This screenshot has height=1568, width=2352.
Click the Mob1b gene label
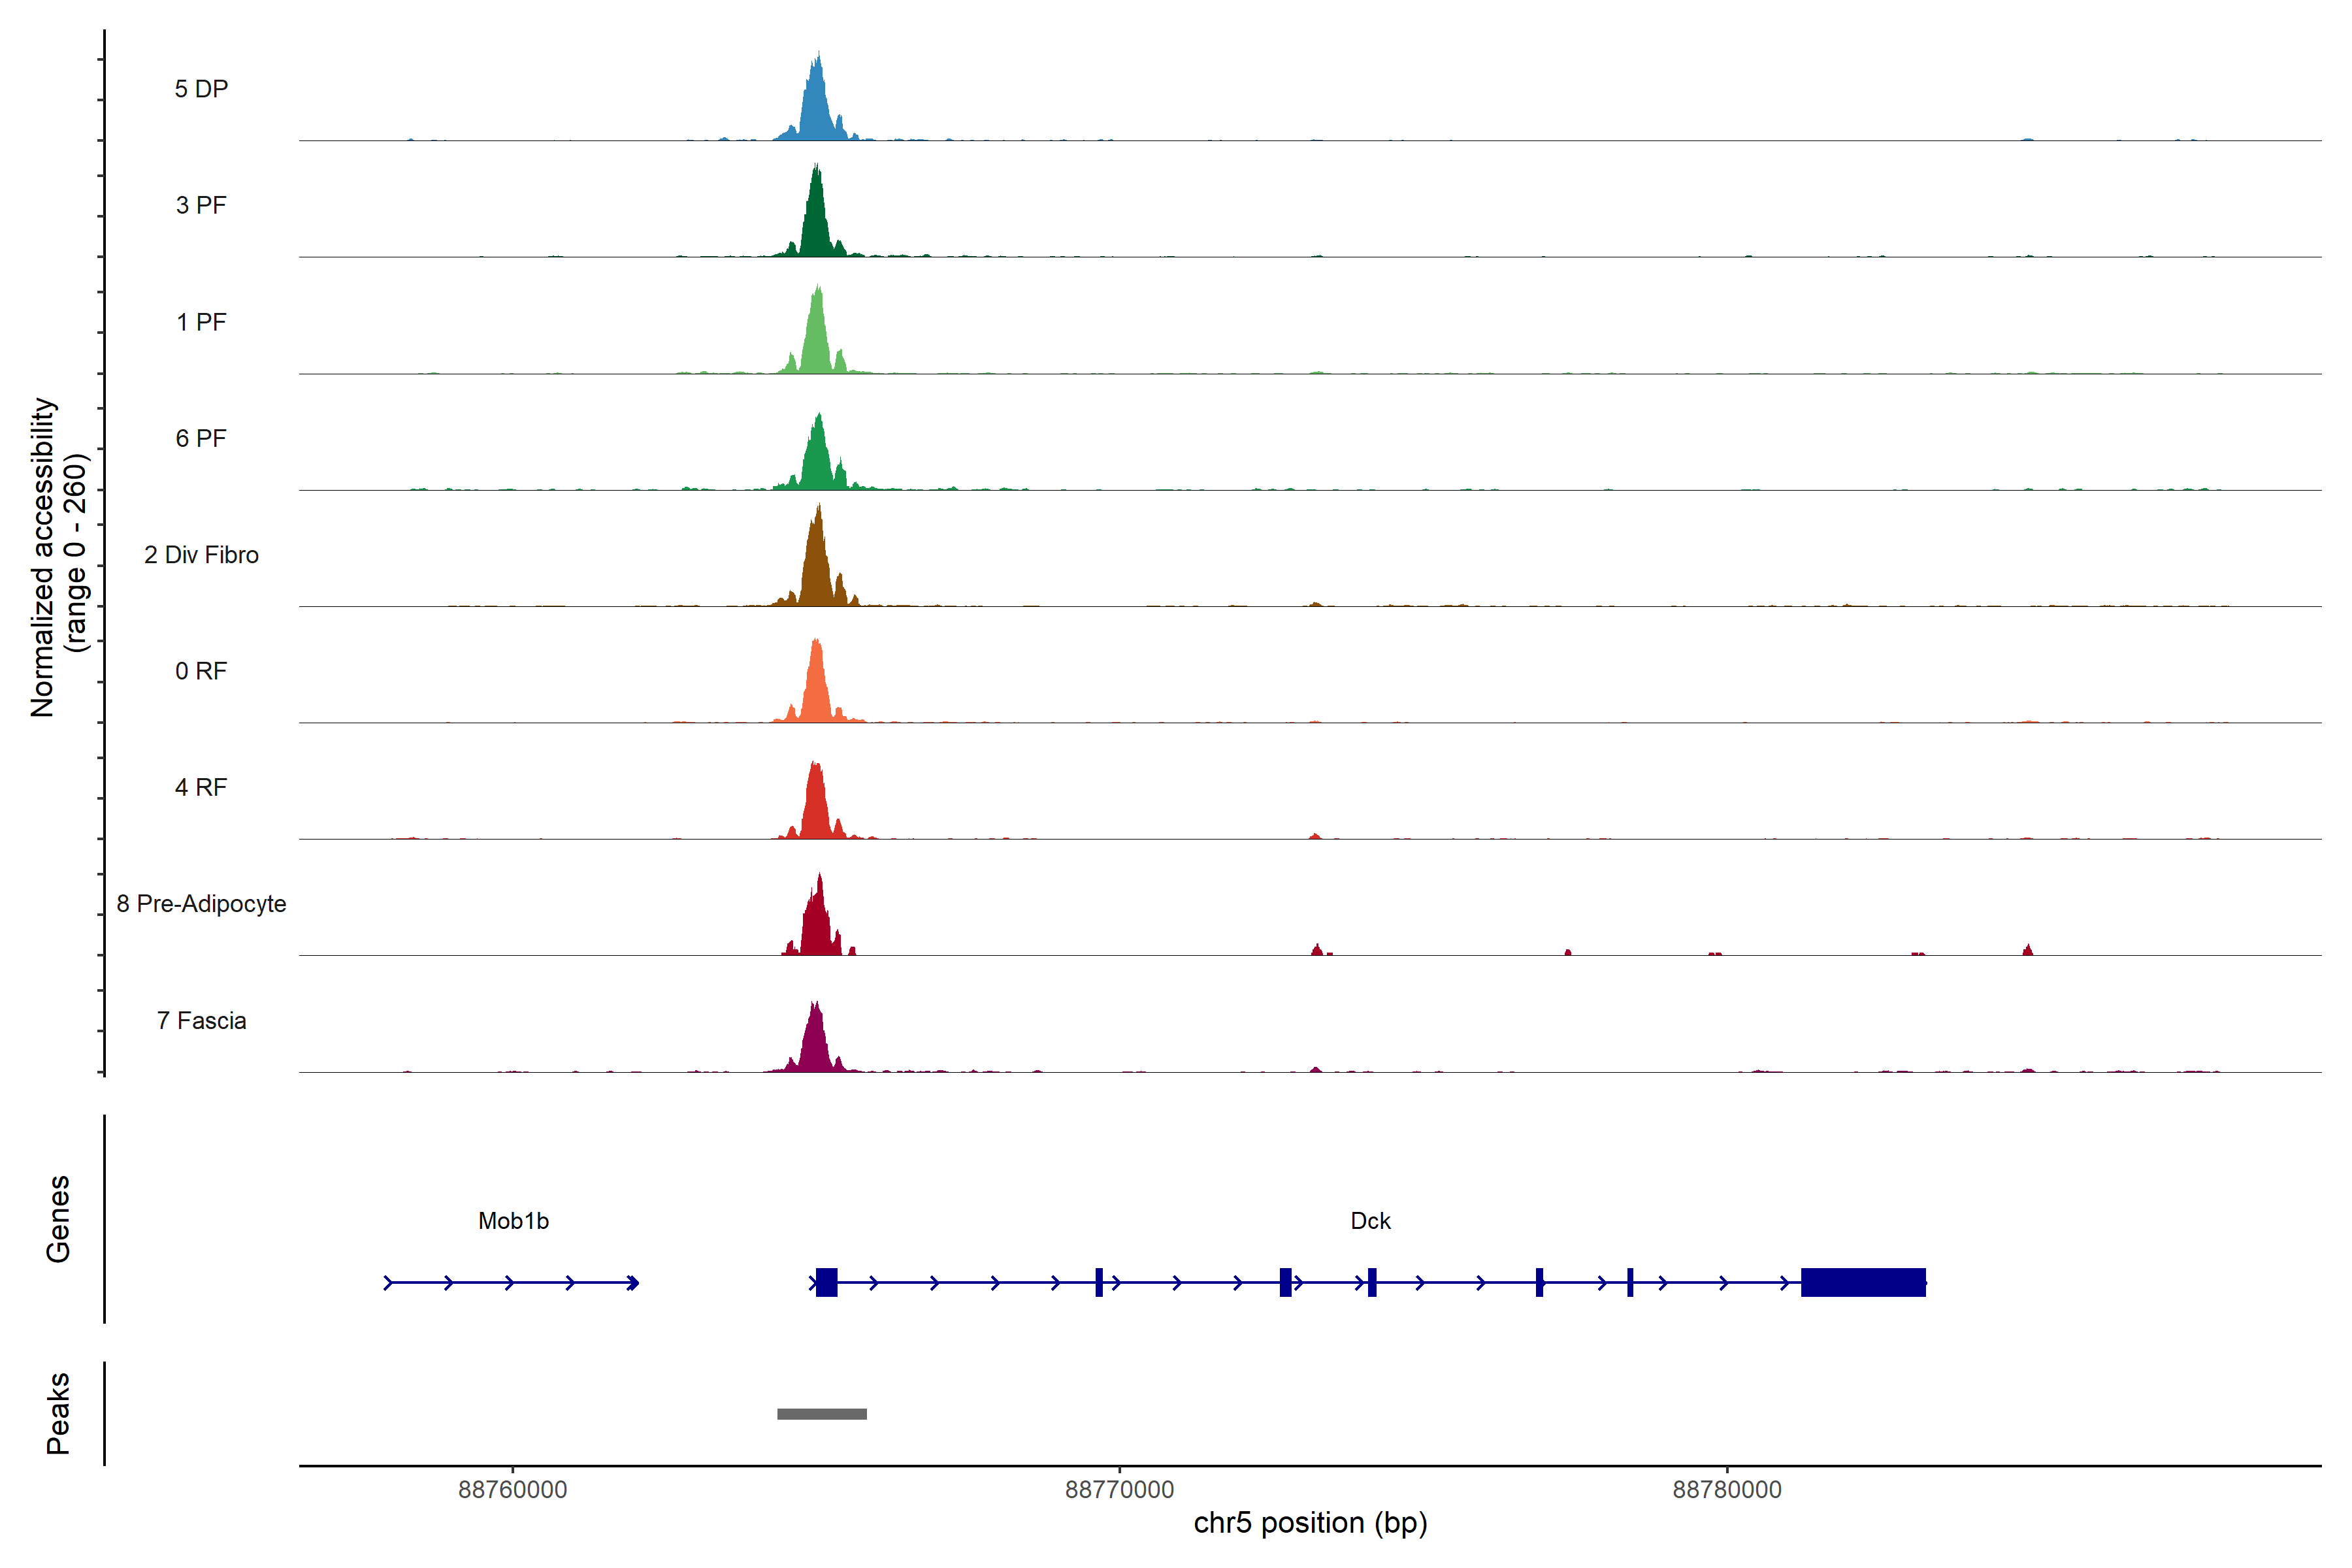tap(513, 1221)
